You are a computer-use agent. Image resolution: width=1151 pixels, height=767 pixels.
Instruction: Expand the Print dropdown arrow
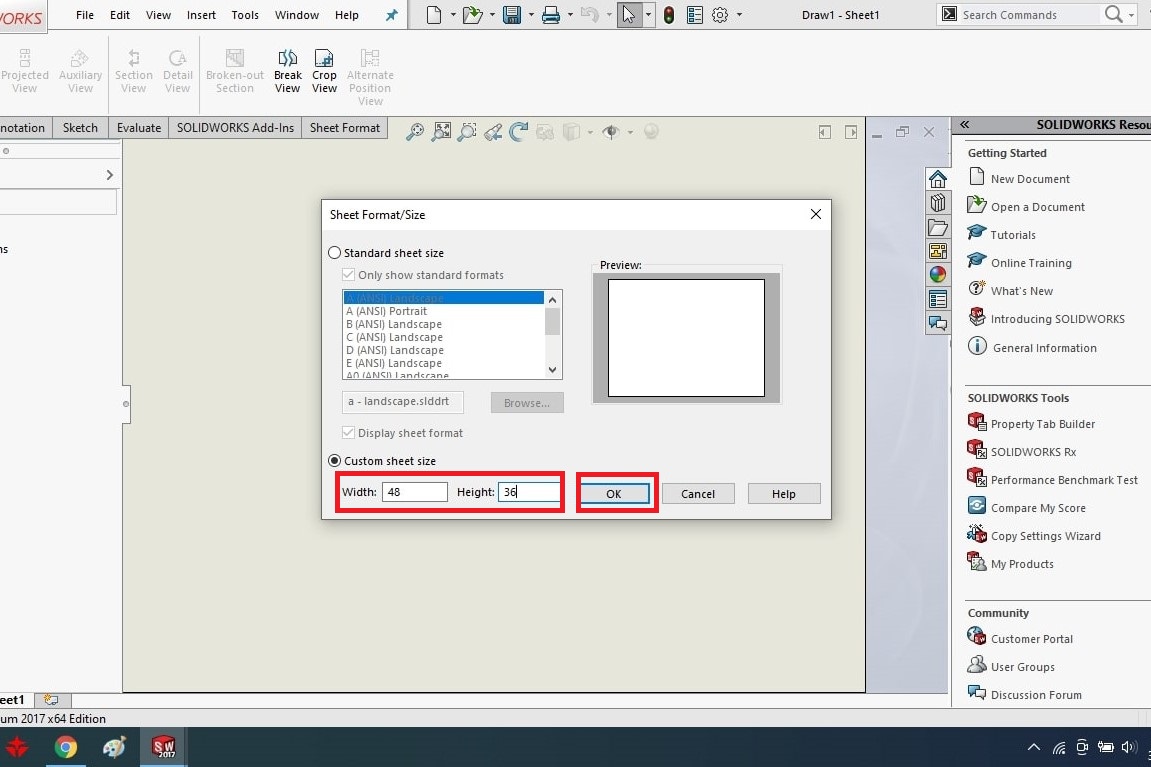pos(570,15)
